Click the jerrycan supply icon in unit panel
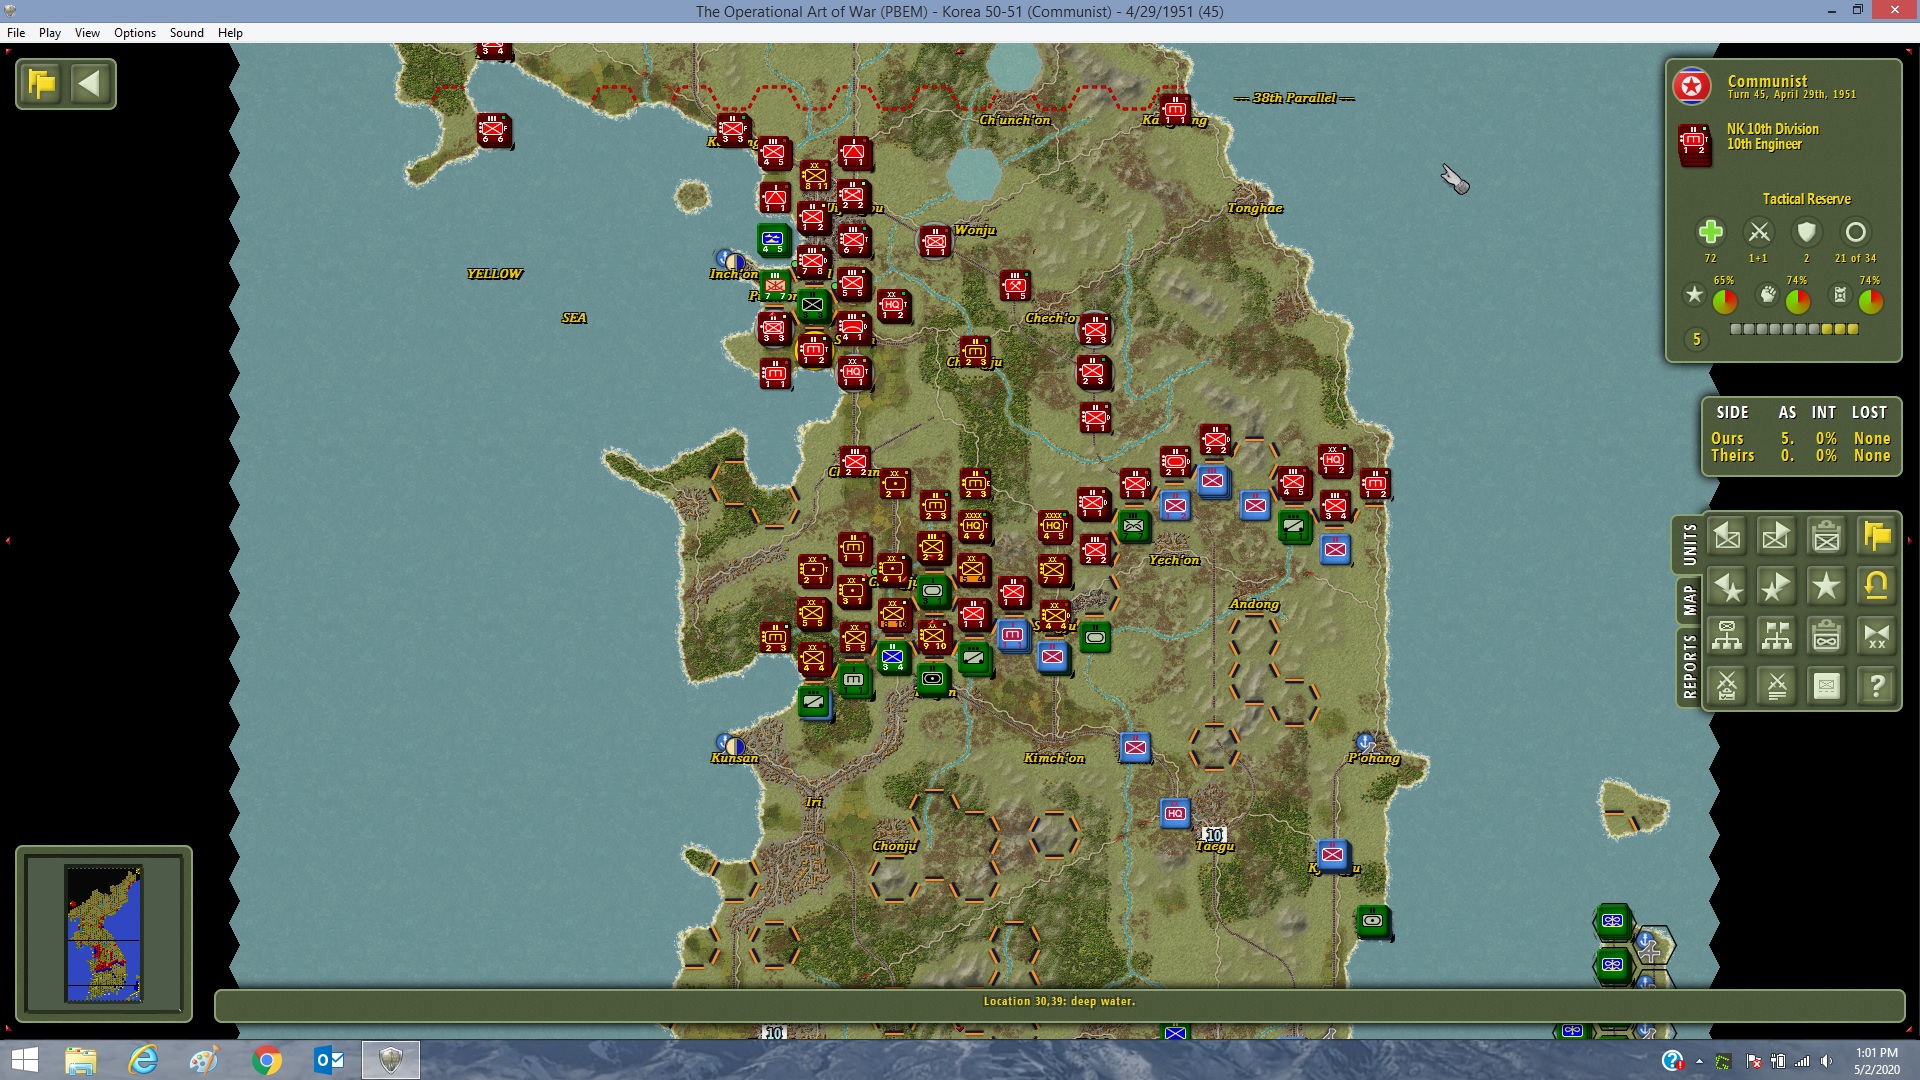Viewport: 1920px width, 1080px height. (1840, 295)
